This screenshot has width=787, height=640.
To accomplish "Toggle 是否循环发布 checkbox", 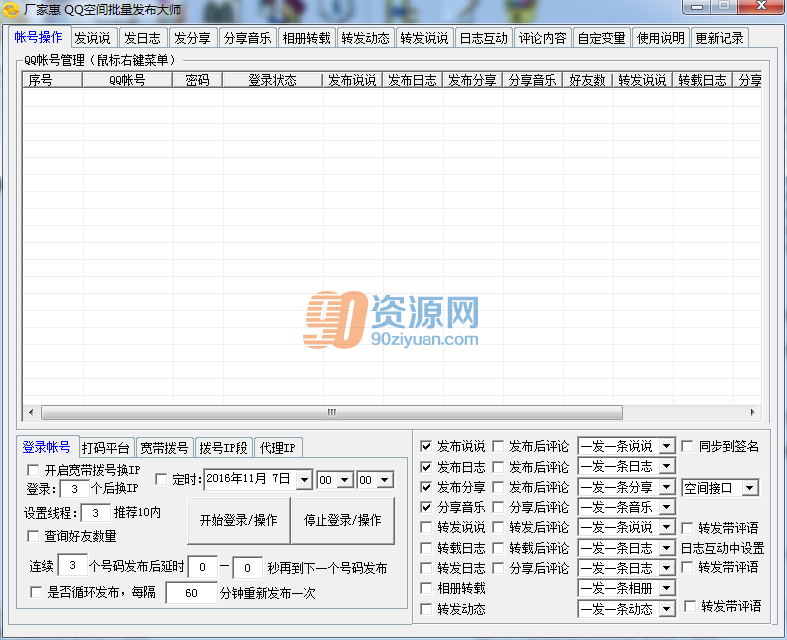I will 36,592.
